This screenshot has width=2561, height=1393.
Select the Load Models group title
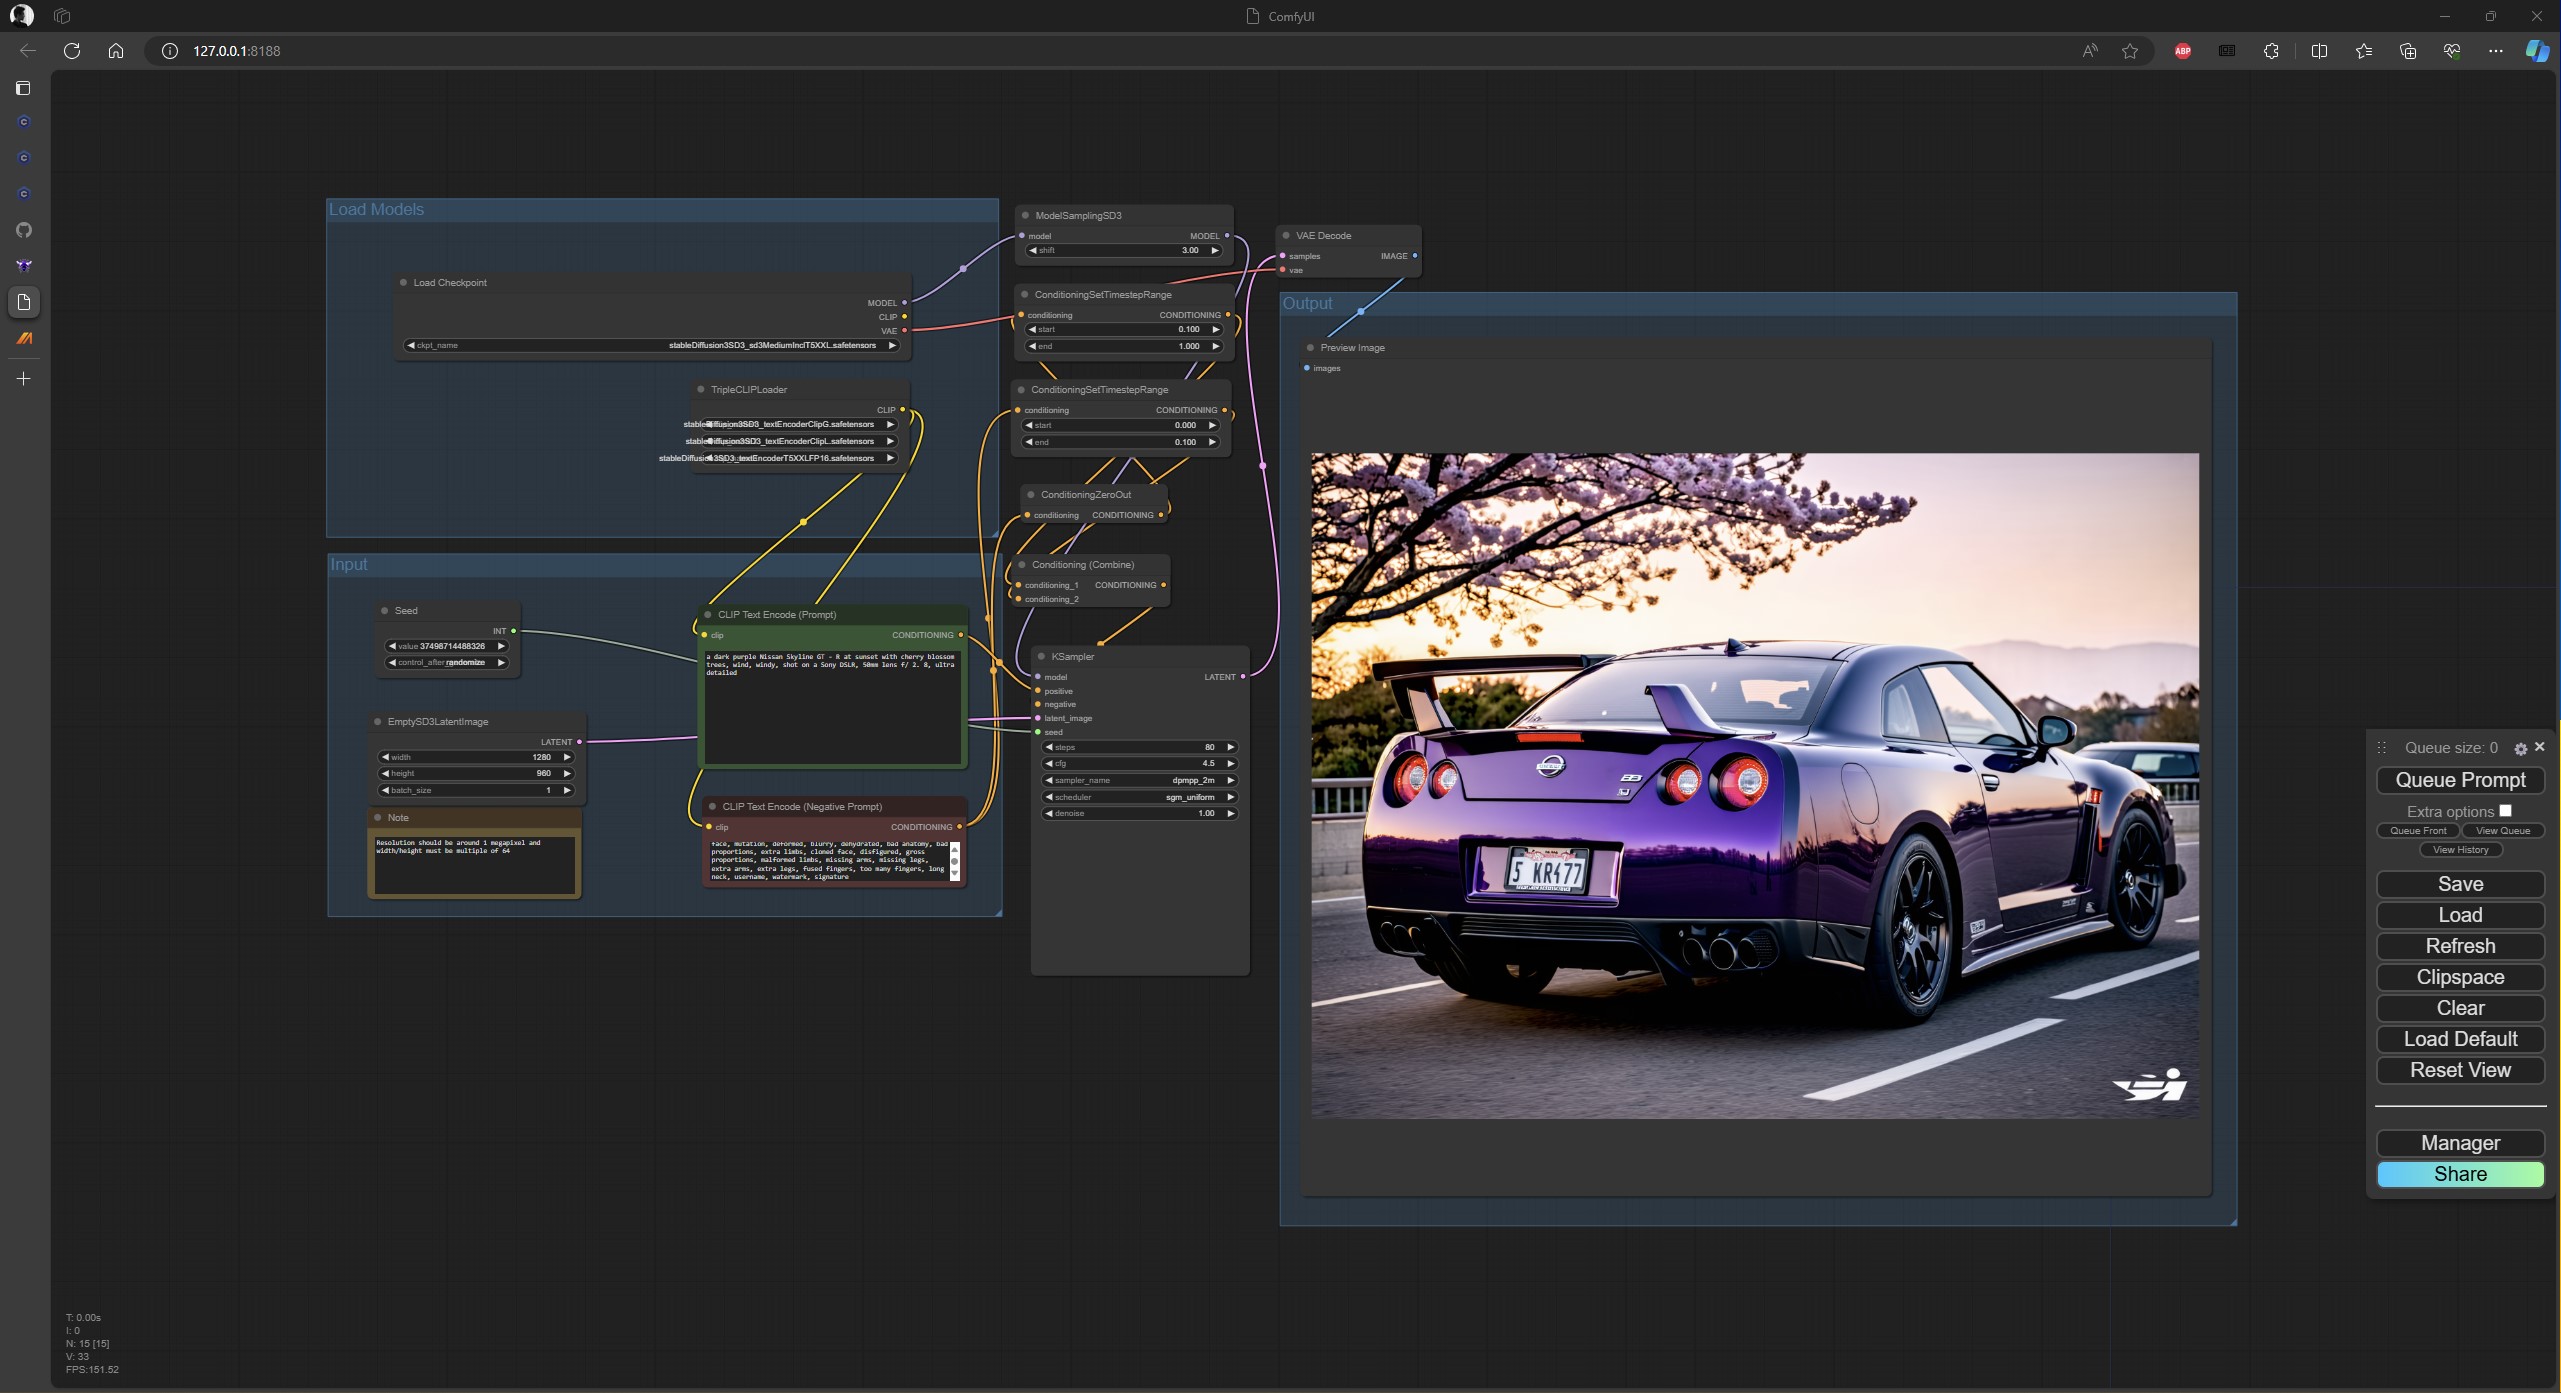pyautogui.click(x=376, y=209)
